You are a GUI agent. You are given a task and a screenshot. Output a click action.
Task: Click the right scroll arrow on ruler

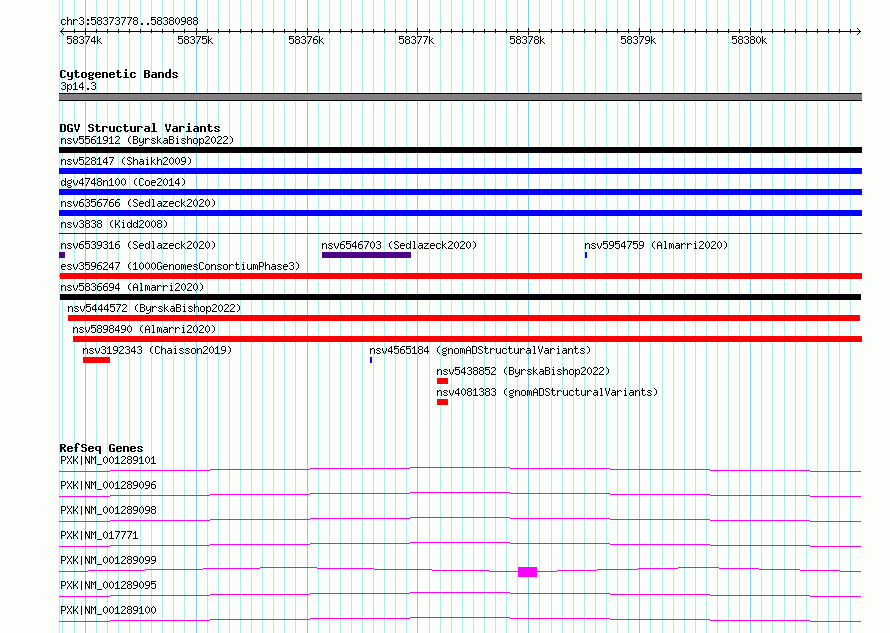click(858, 32)
